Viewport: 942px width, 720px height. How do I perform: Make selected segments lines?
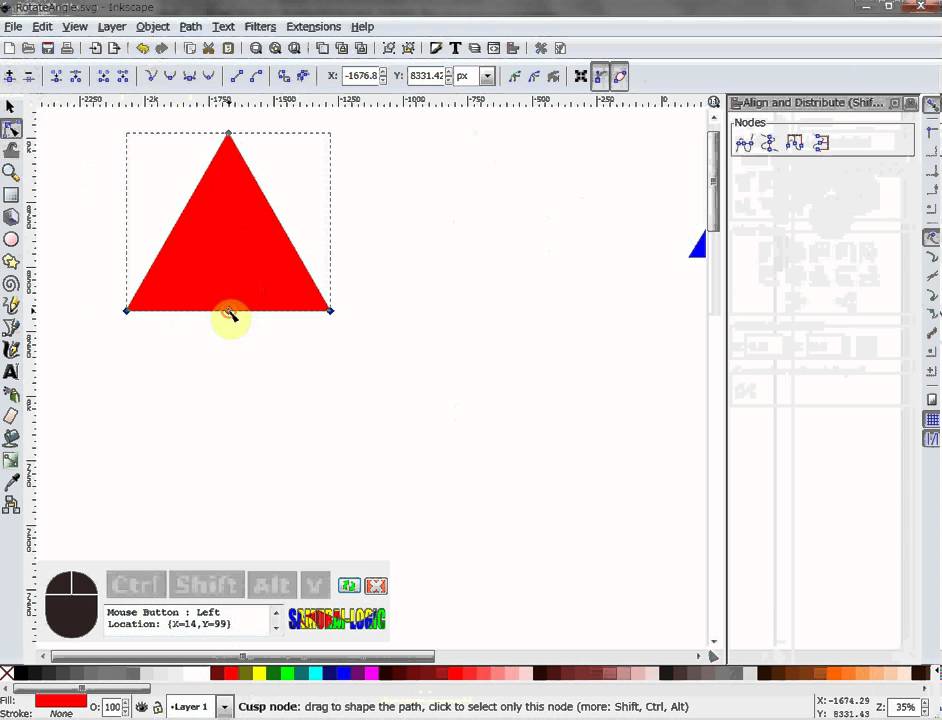coord(237,76)
